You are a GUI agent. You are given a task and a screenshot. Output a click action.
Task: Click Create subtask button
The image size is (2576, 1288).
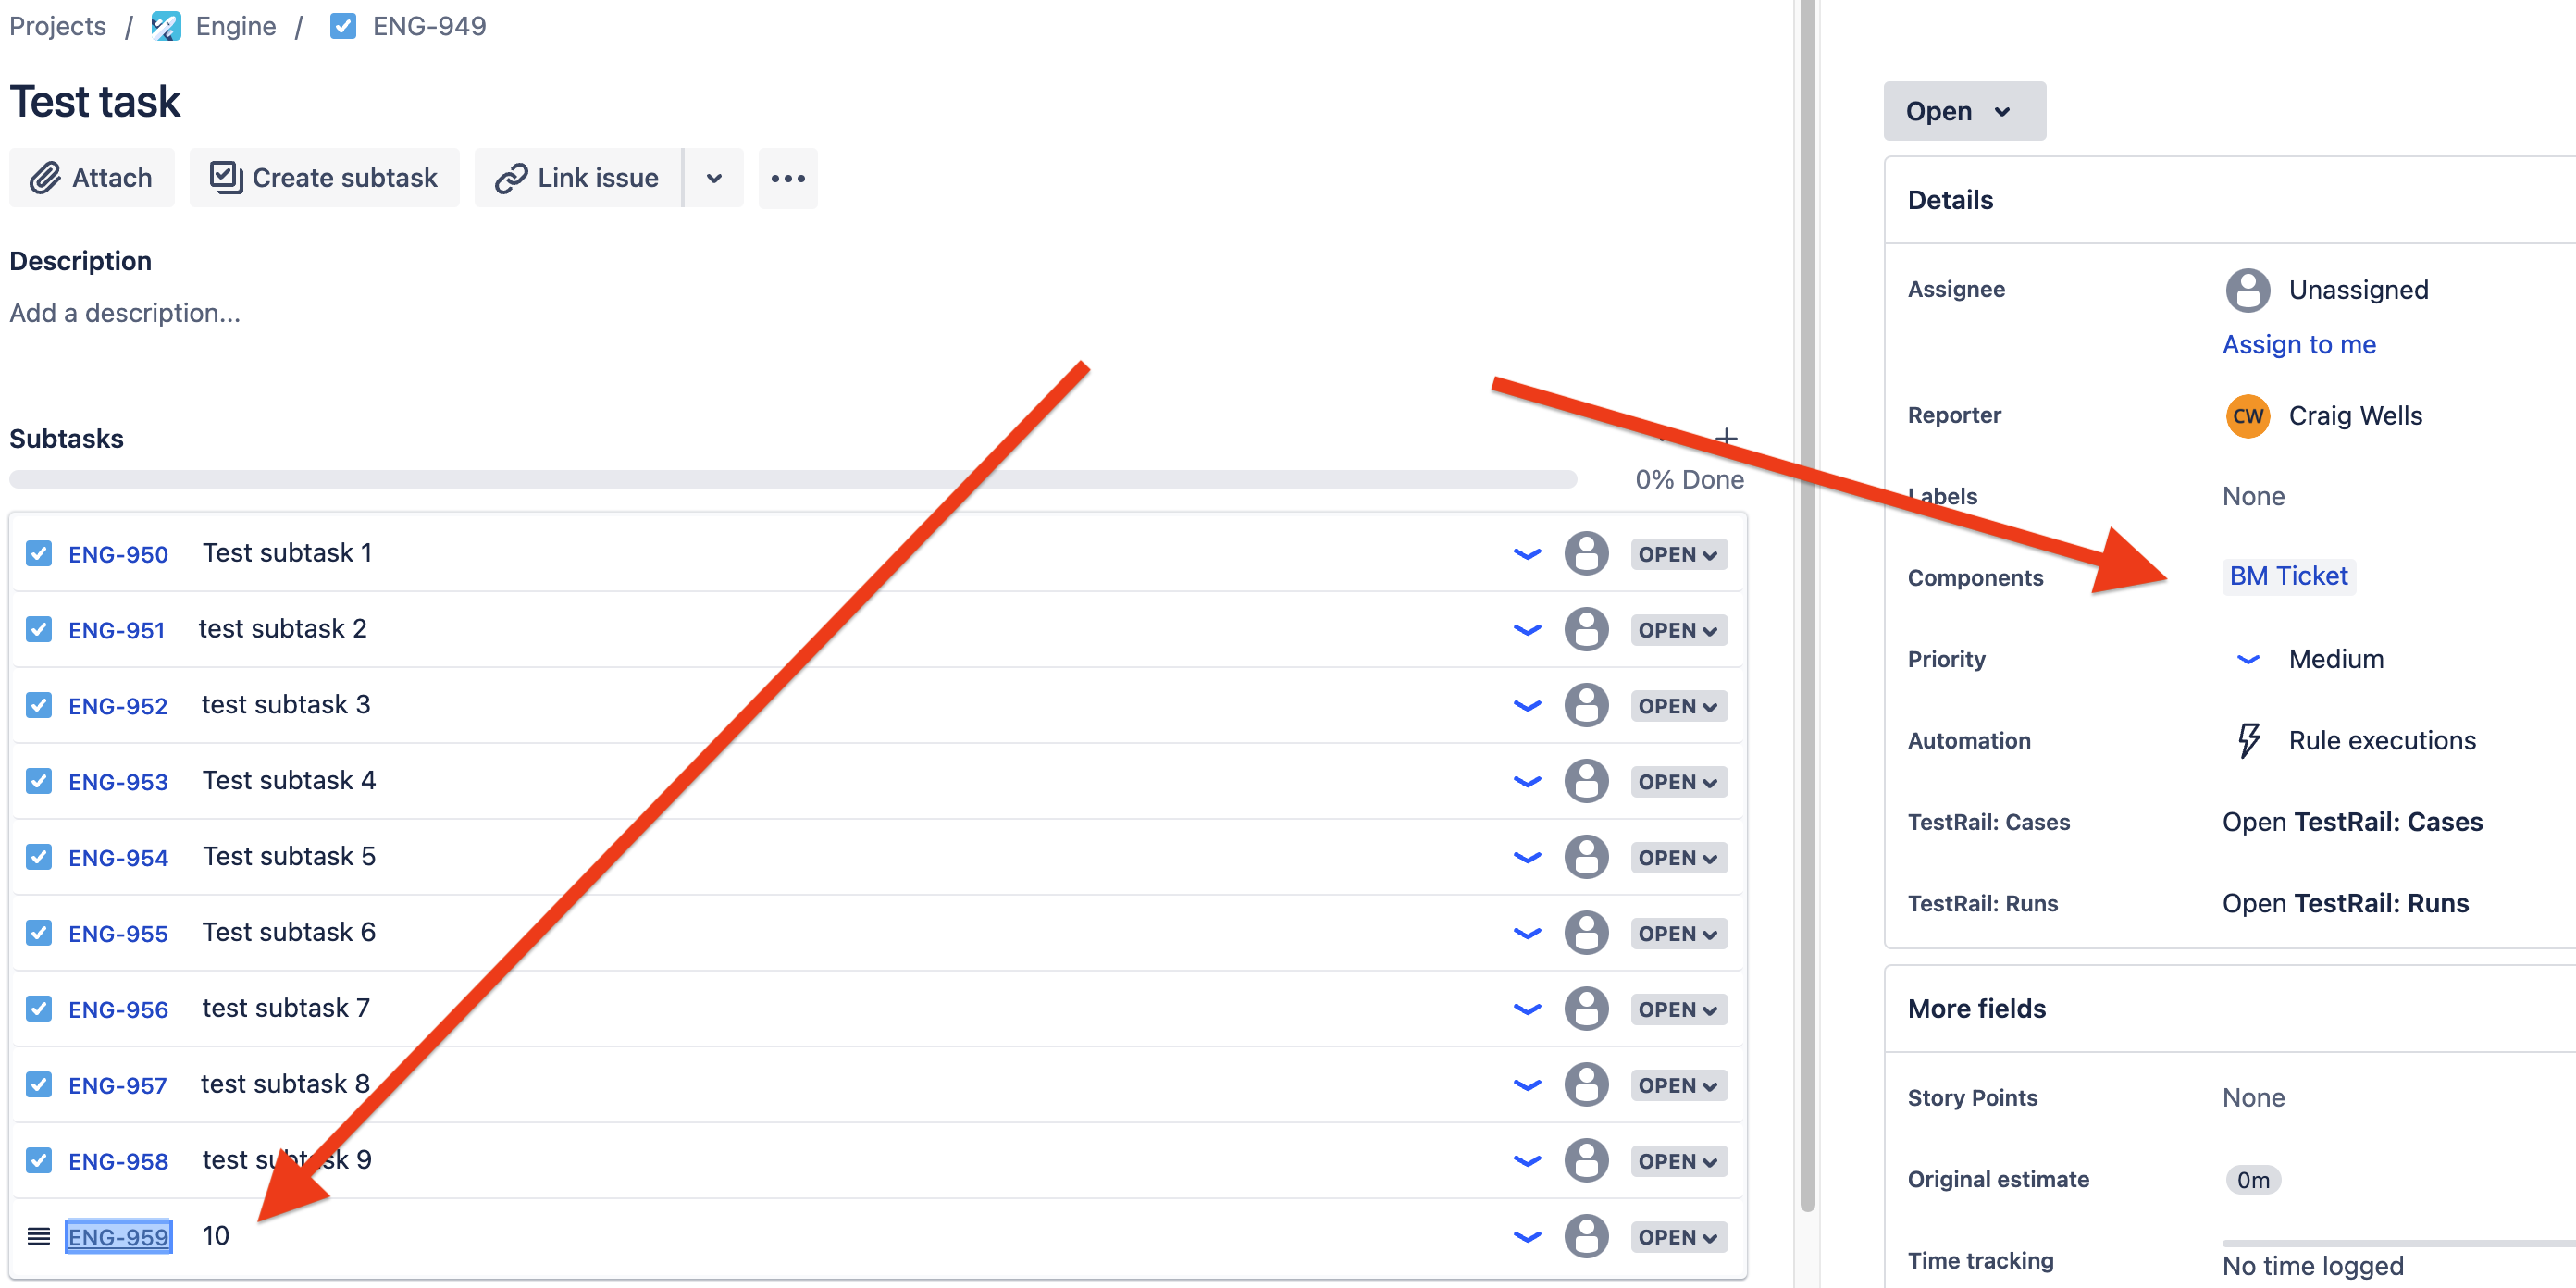324,178
